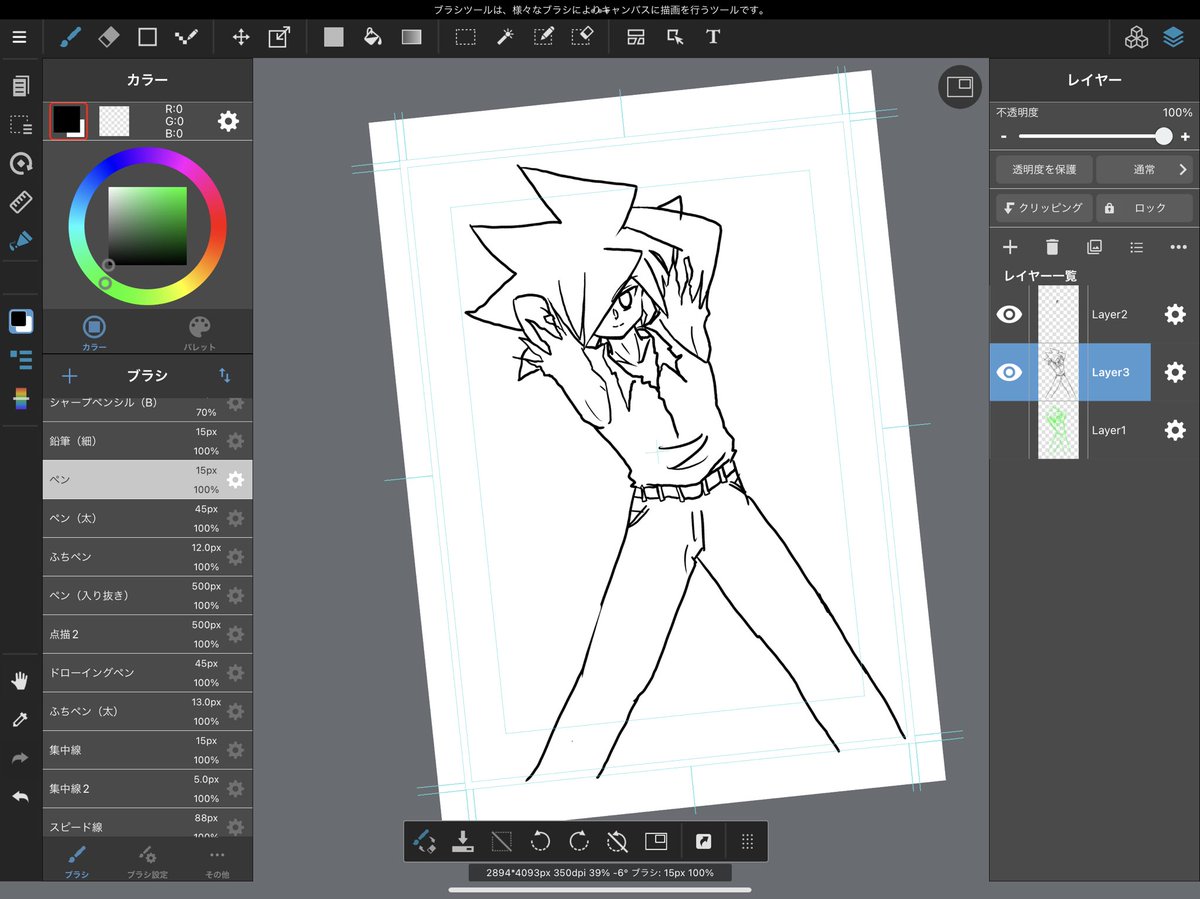
Task: Click the black foreground color swatch
Action: (68, 121)
